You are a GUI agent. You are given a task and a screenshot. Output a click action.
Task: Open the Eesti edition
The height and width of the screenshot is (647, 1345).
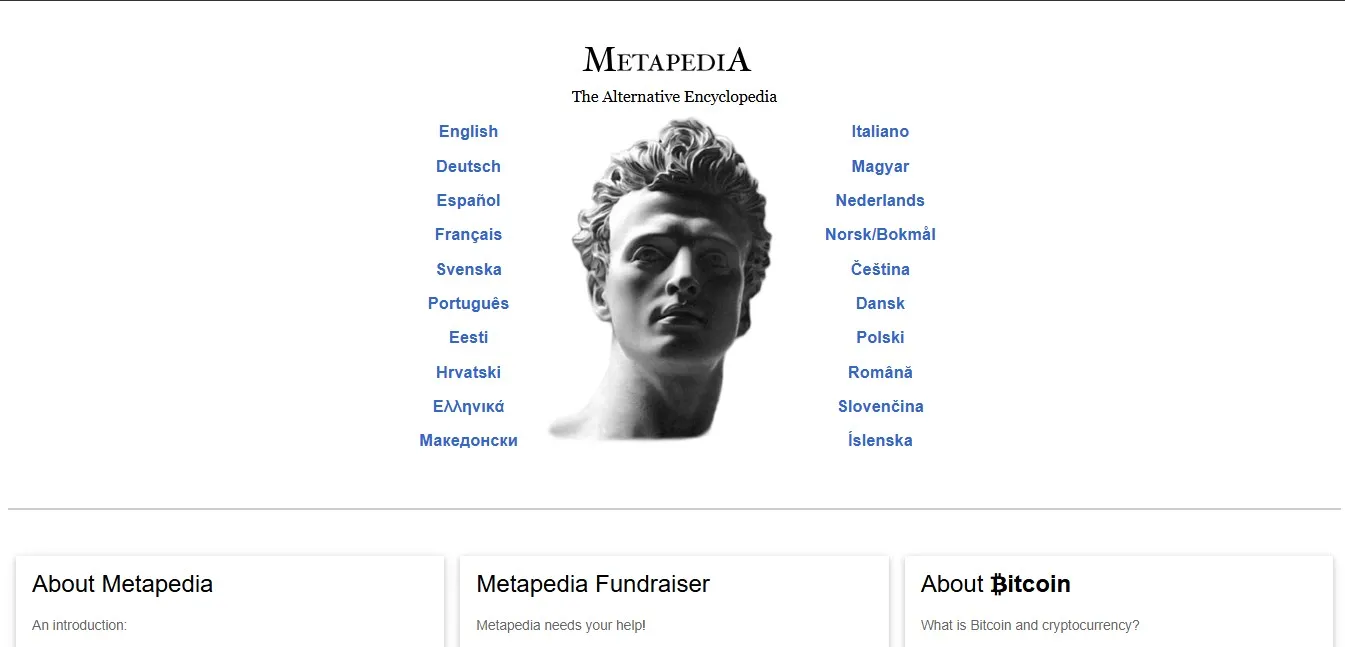(x=468, y=337)
